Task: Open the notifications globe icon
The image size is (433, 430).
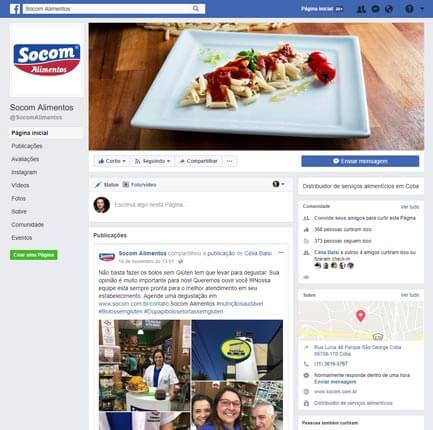Action: click(x=389, y=9)
